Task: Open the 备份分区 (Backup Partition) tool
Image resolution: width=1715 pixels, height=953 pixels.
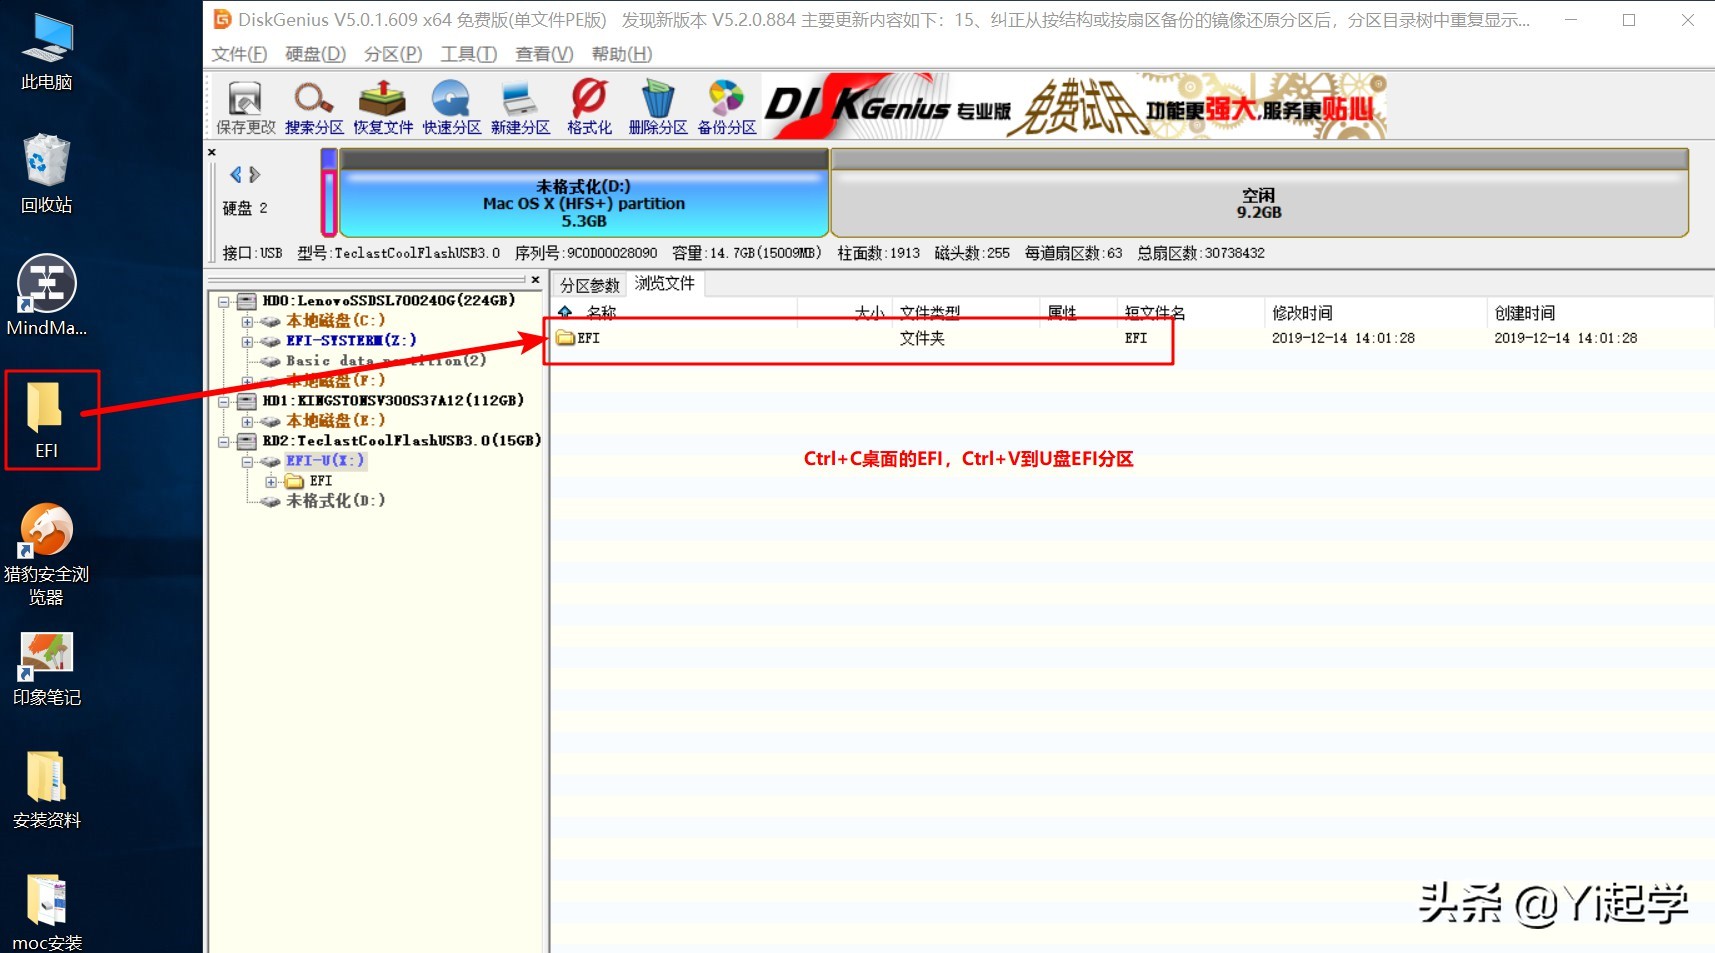Action: point(727,107)
